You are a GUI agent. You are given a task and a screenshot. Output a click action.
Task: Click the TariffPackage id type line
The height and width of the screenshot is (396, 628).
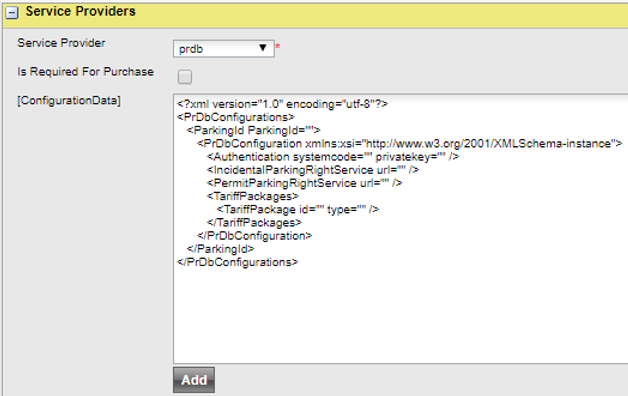point(298,210)
